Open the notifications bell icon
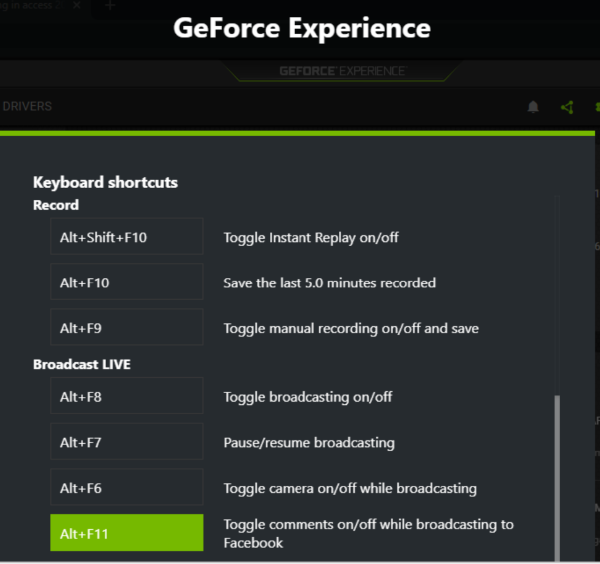The image size is (600, 564). (533, 107)
